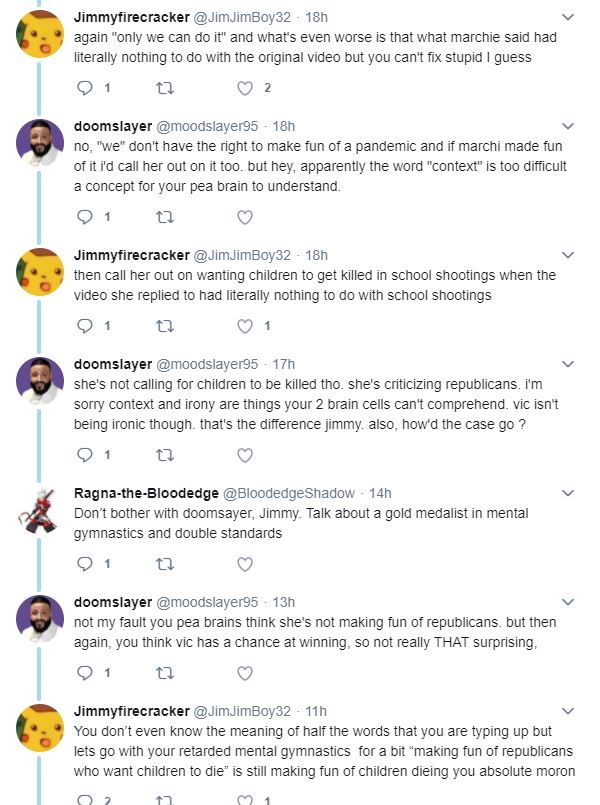Like Ragna-the-Bloodedge's double standards tweet
This screenshot has height=805, width=600.
245,564
